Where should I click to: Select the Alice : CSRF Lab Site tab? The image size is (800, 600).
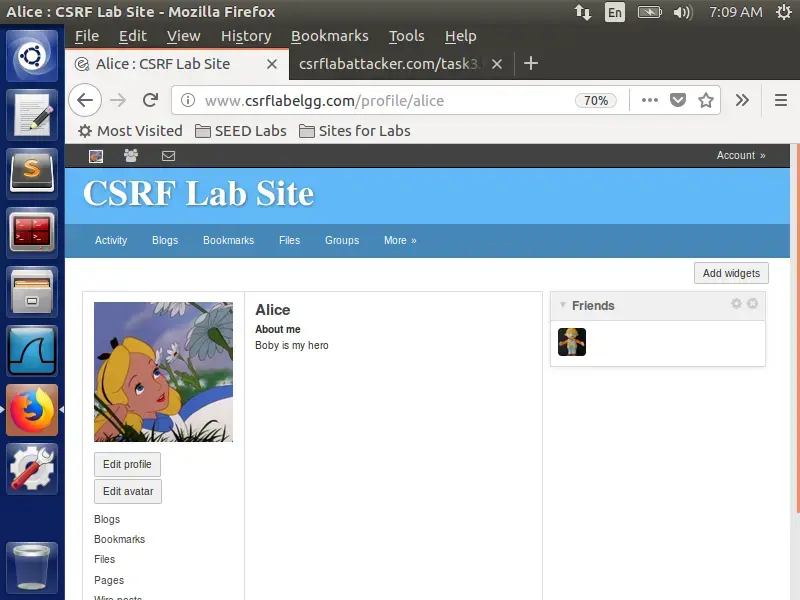click(x=163, y=64)
